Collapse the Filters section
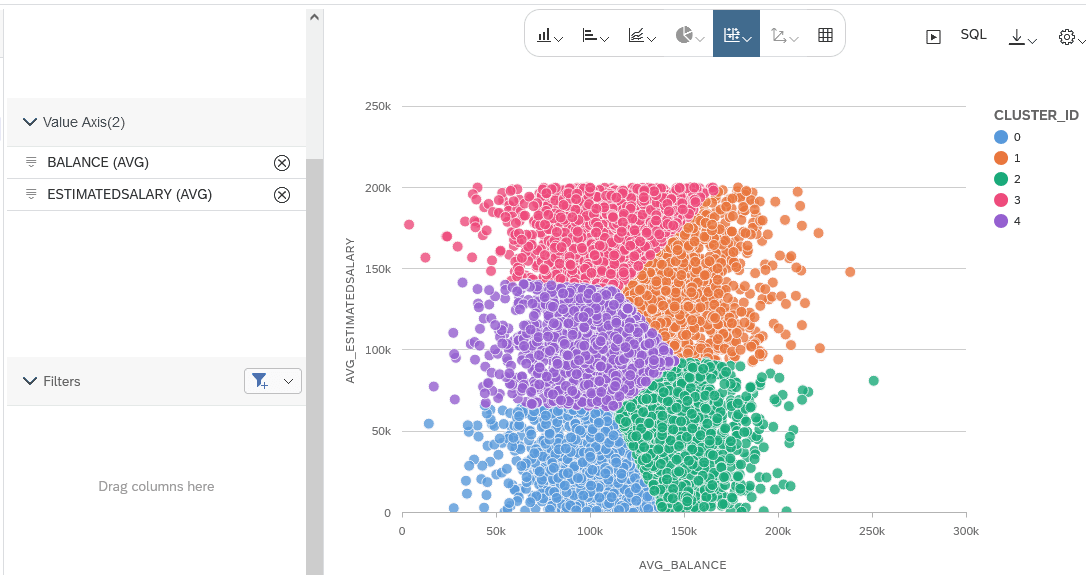Viewport: 1086px width, 575px height. coord(30,381)
